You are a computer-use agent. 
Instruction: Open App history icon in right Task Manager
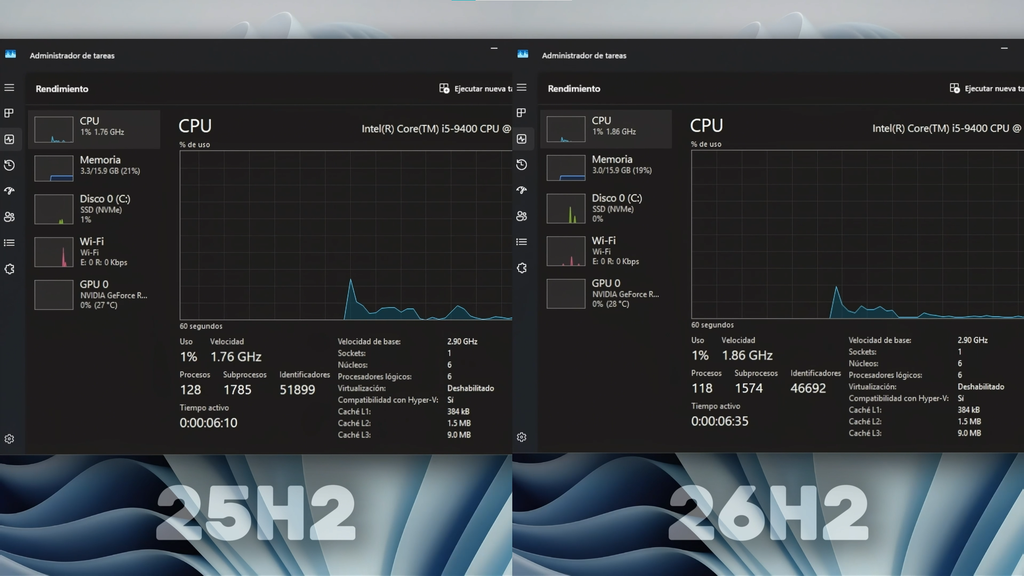[521, 165]
